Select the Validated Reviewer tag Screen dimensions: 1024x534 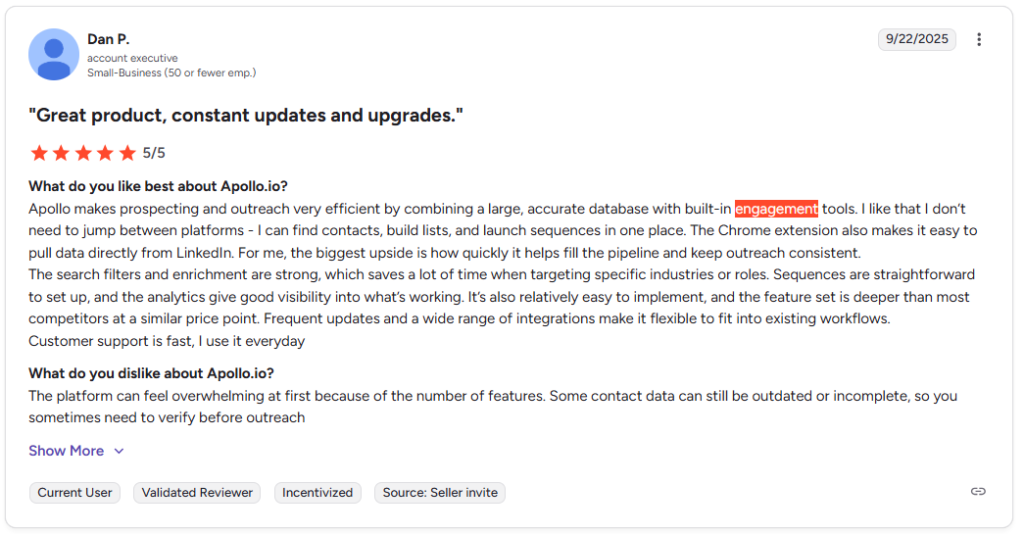tap(197, 492)
